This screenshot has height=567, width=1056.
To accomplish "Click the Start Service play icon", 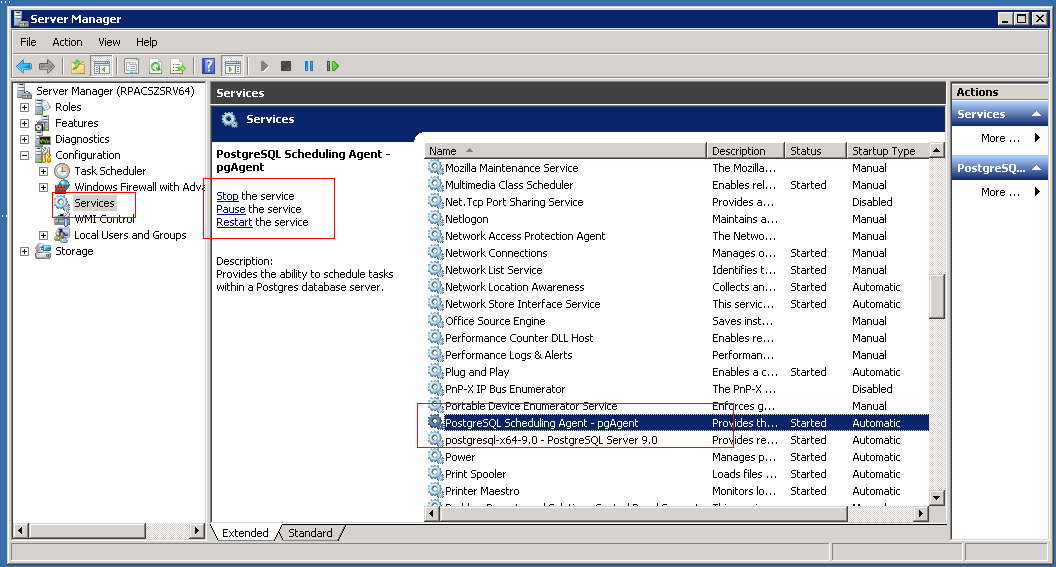I will pos(264,66).
